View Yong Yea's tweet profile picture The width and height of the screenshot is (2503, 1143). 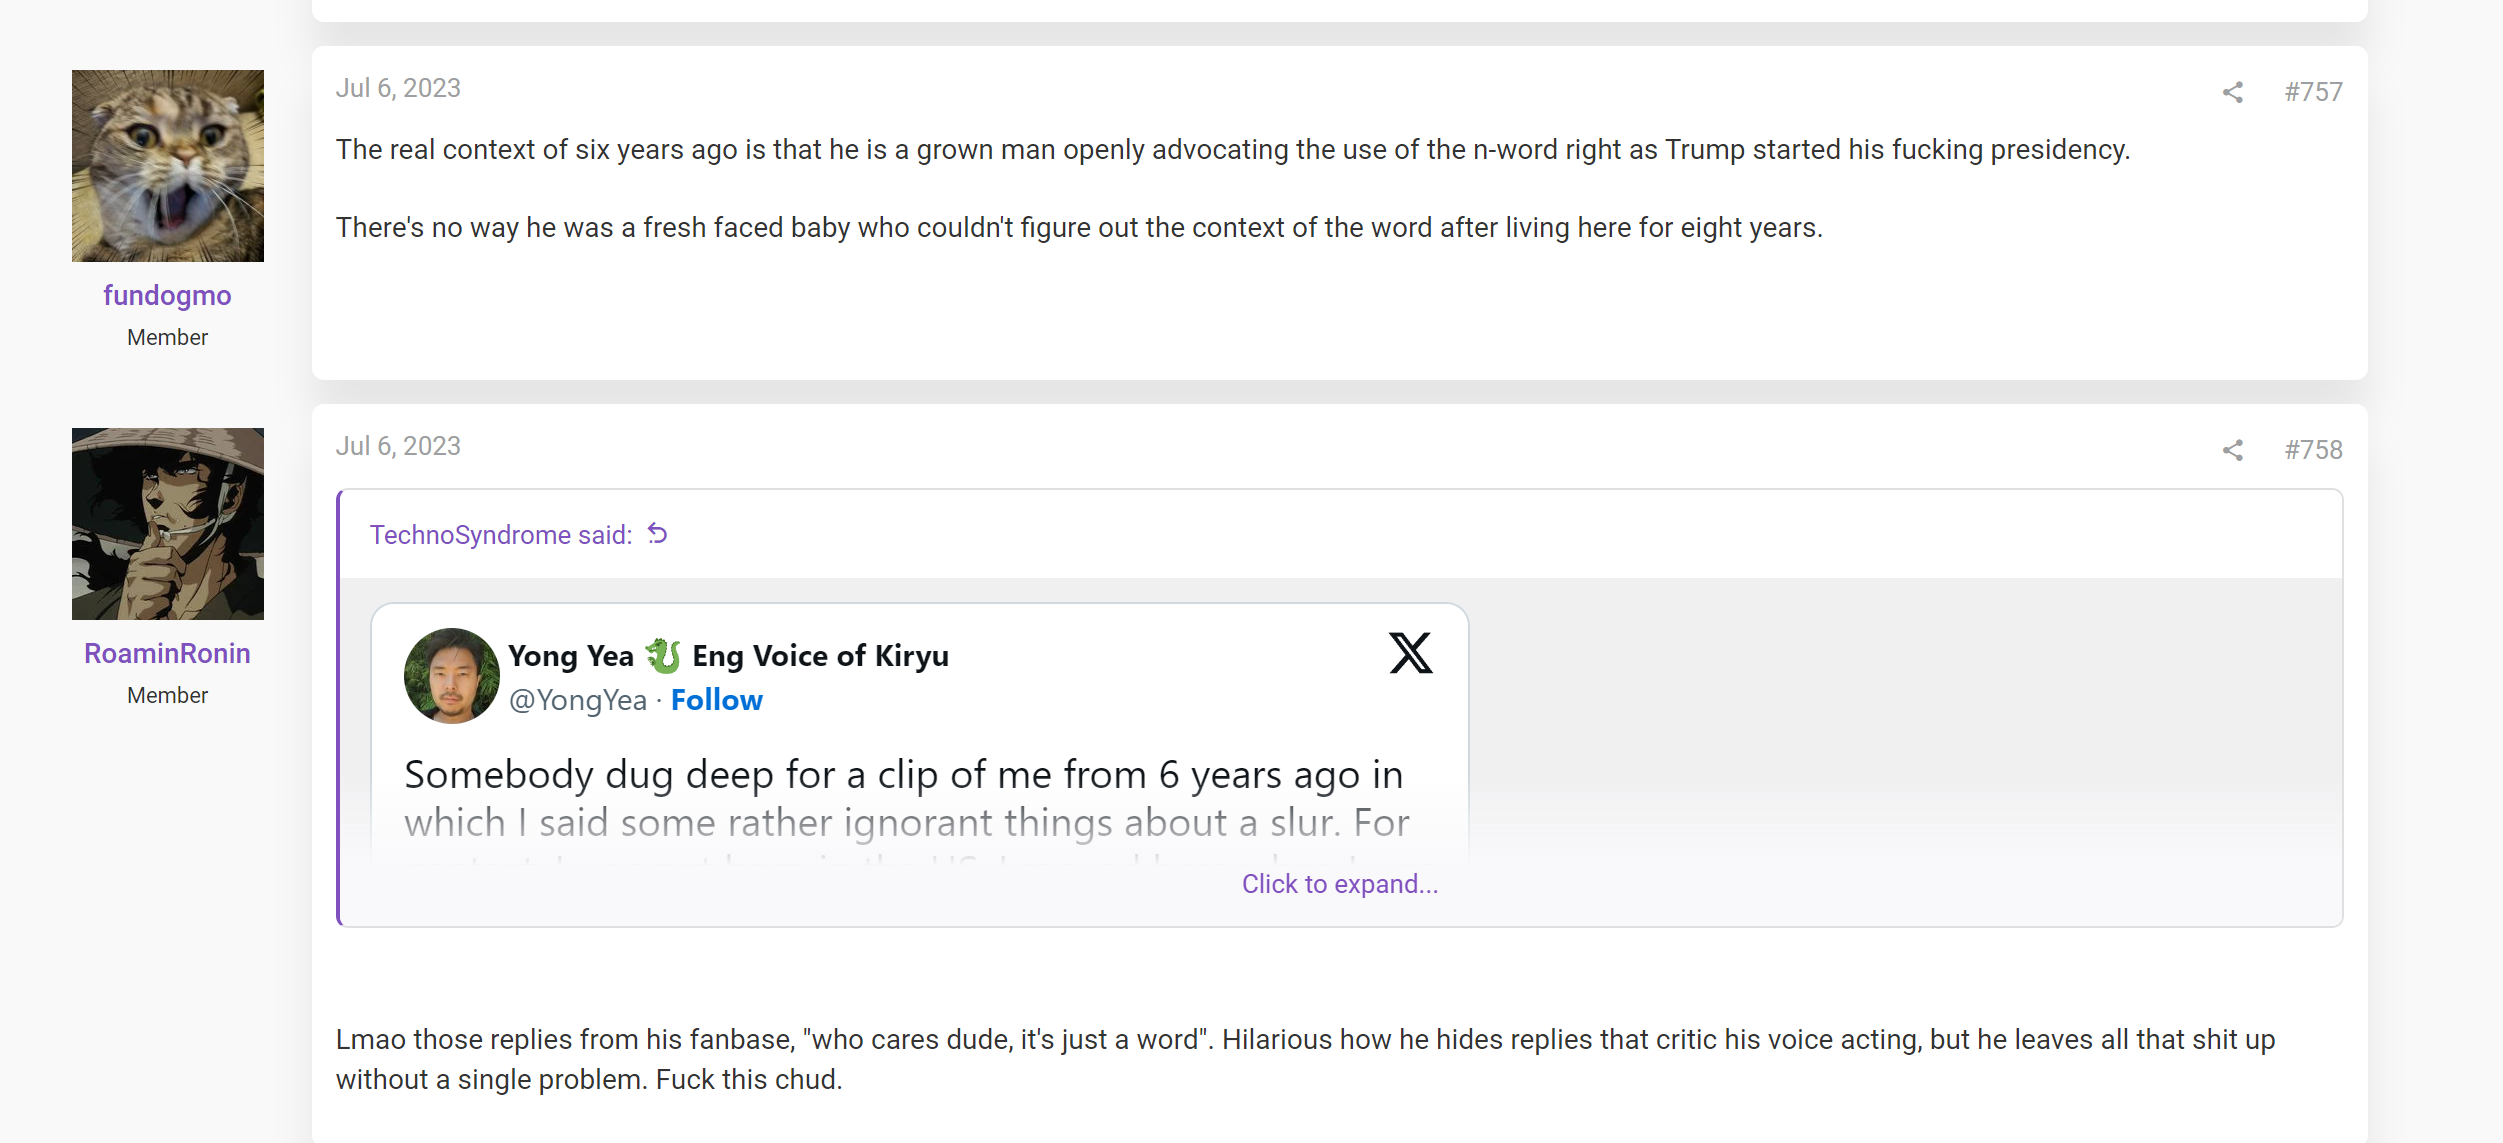[x=452, y=676]
